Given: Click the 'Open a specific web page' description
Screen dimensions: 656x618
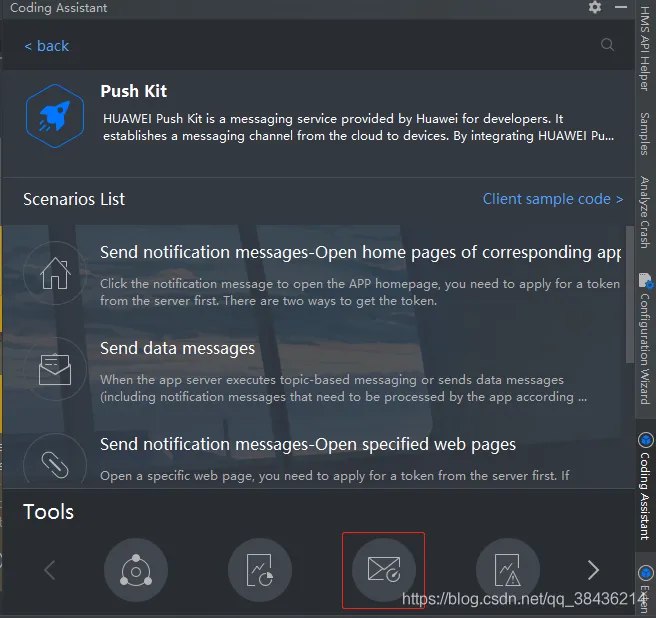Looking at the screenshot, I should click(x=335, y=476).
